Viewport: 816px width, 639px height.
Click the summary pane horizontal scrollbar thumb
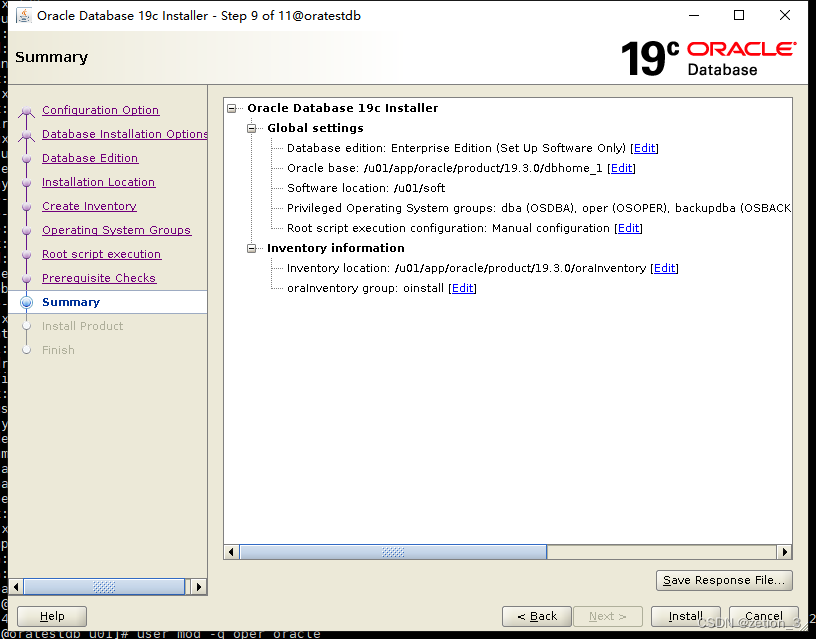click(393, 552)
